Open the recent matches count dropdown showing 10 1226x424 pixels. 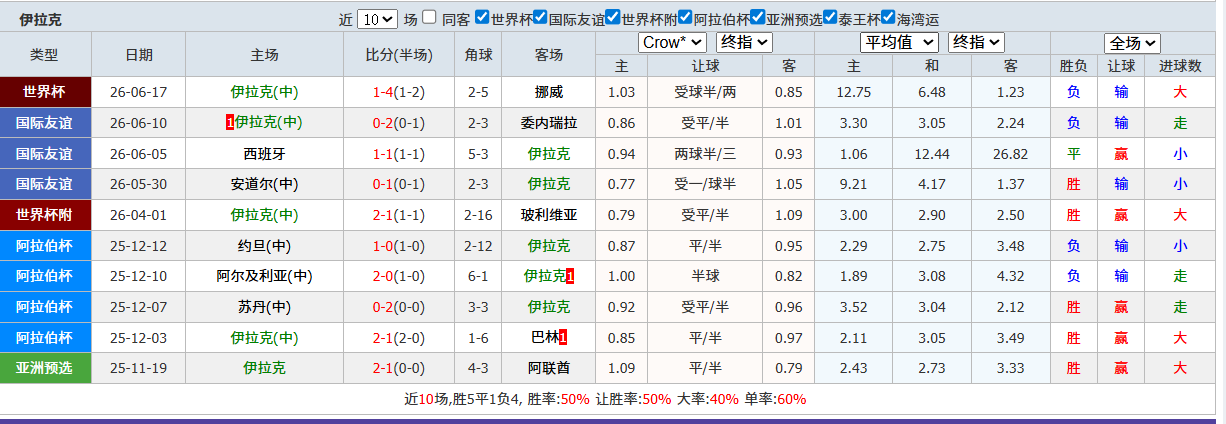point(377,19)
